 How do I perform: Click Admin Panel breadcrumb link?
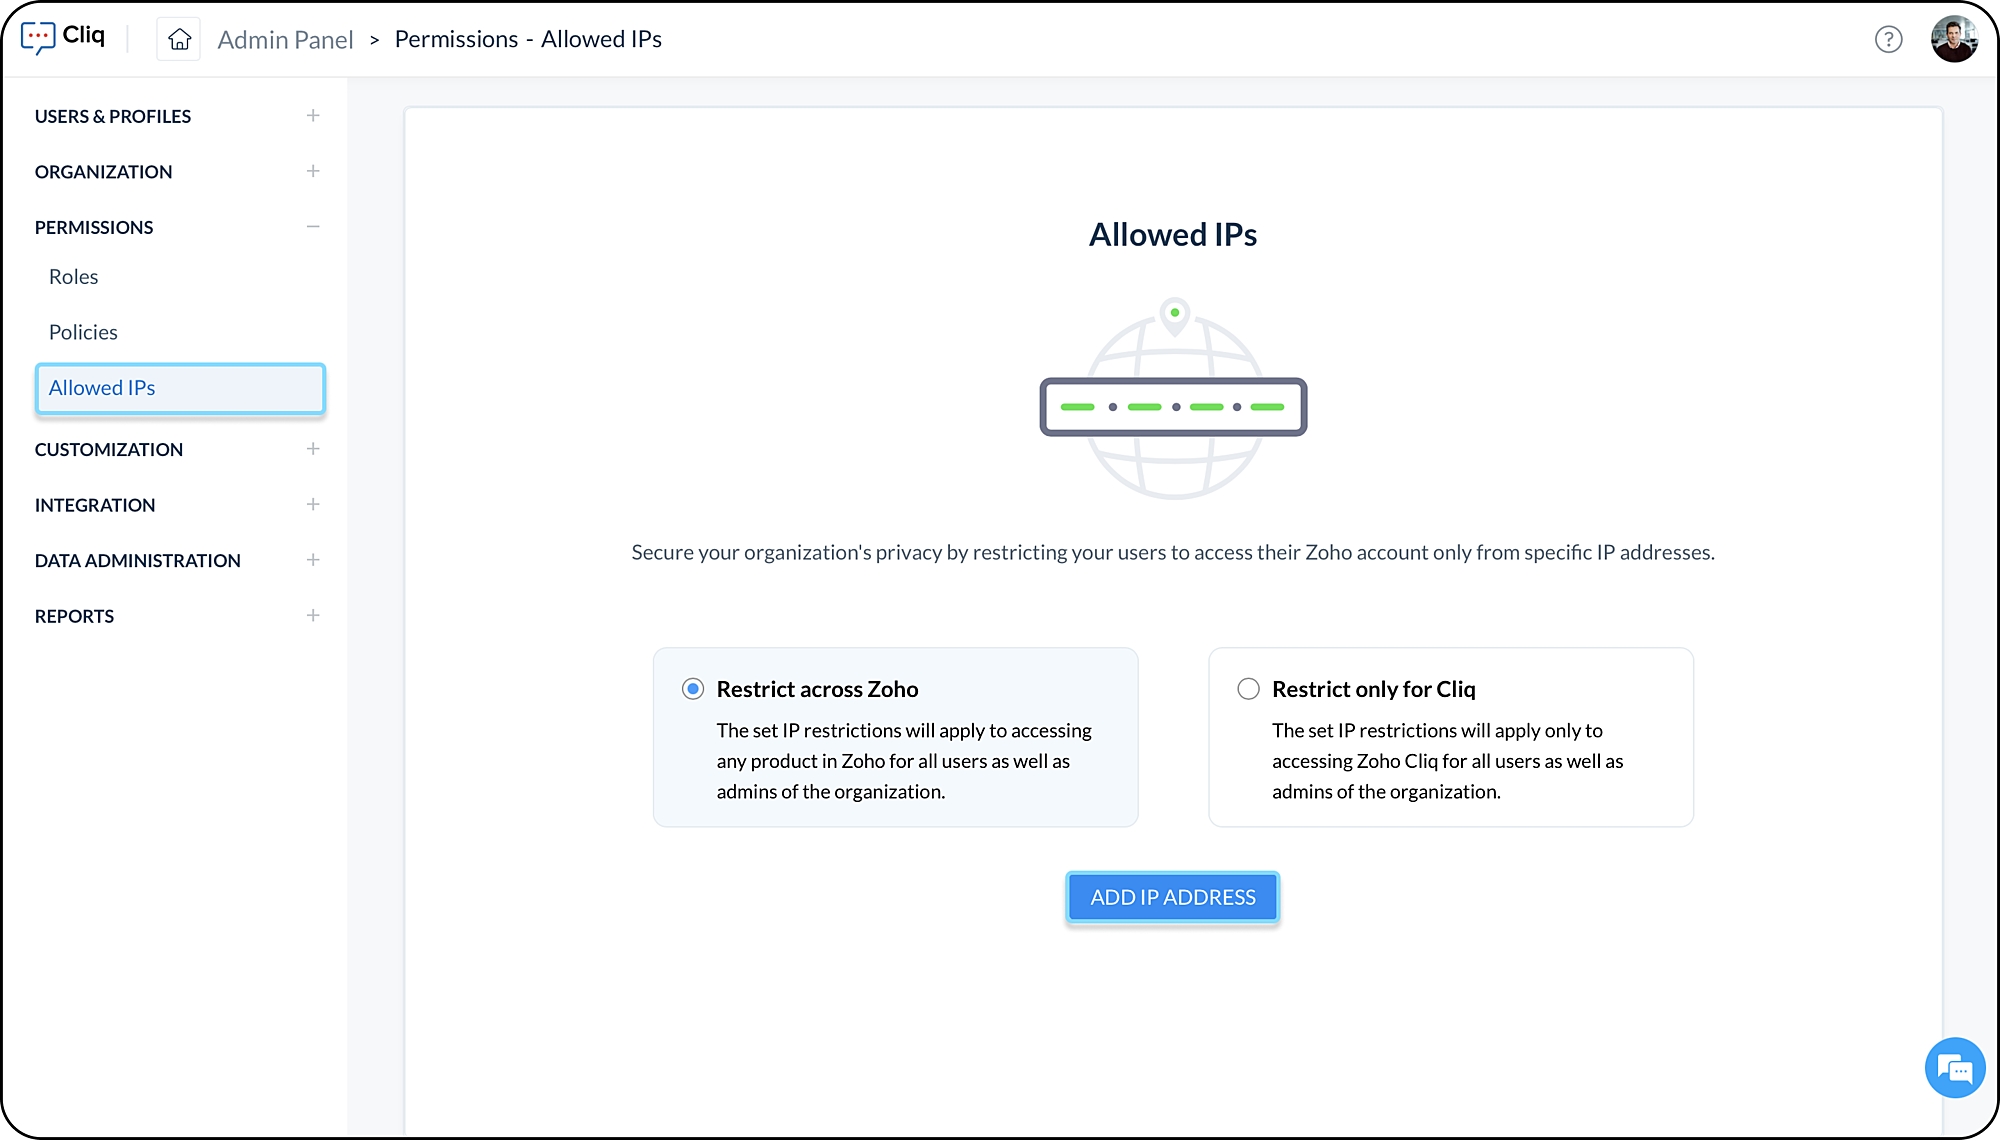pos(285,40)
